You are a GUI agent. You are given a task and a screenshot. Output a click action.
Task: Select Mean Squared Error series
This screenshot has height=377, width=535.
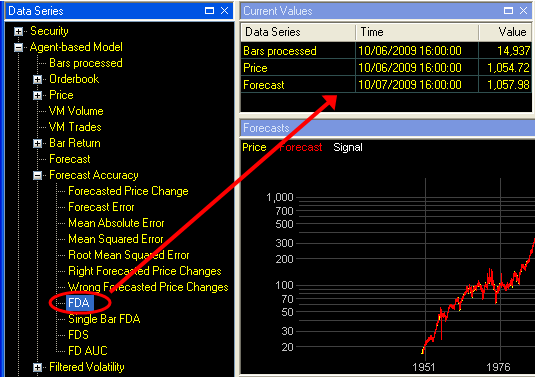(116, 239)
